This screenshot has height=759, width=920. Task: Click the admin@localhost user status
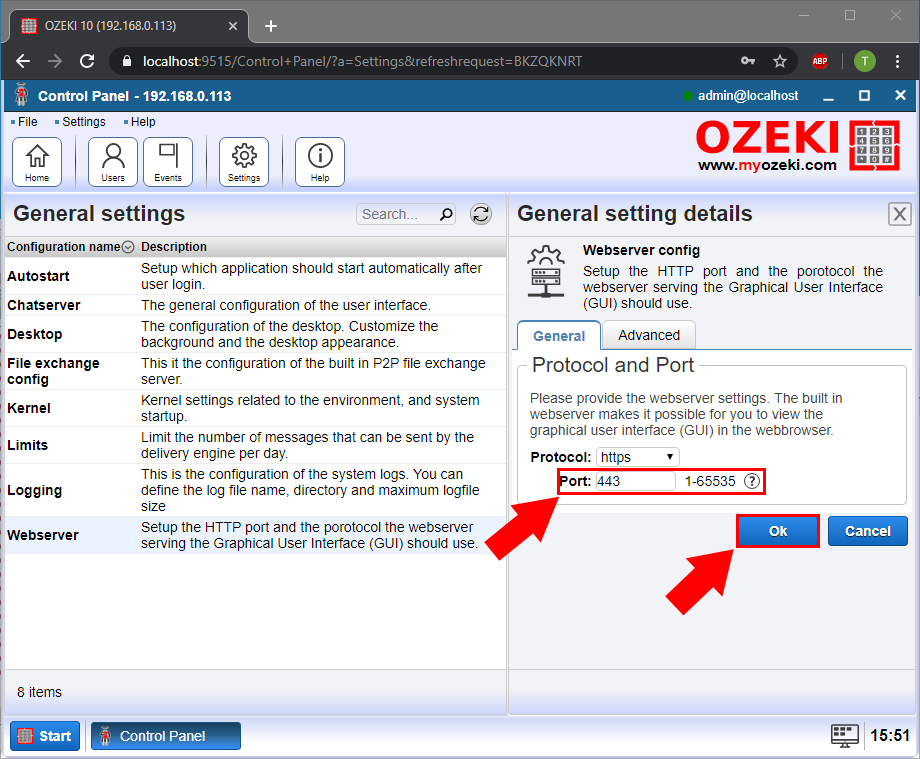click(x=740, y=96)
